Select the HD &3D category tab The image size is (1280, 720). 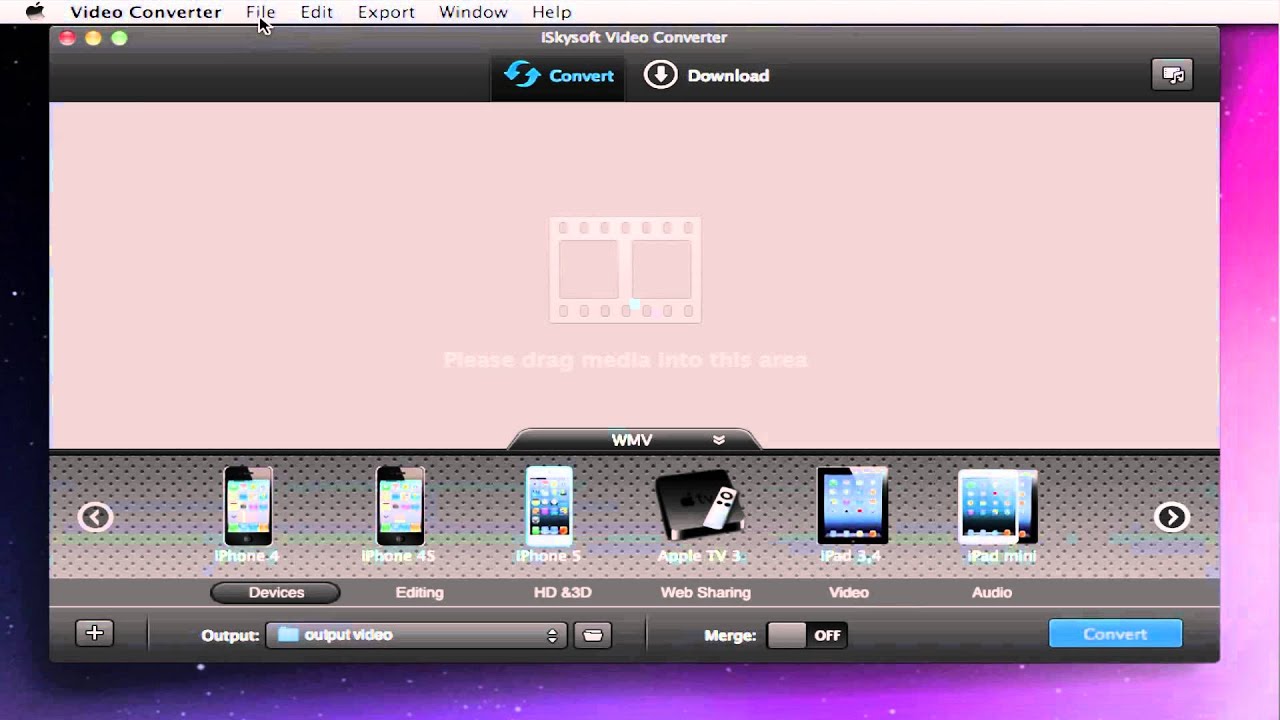point(563,592)
